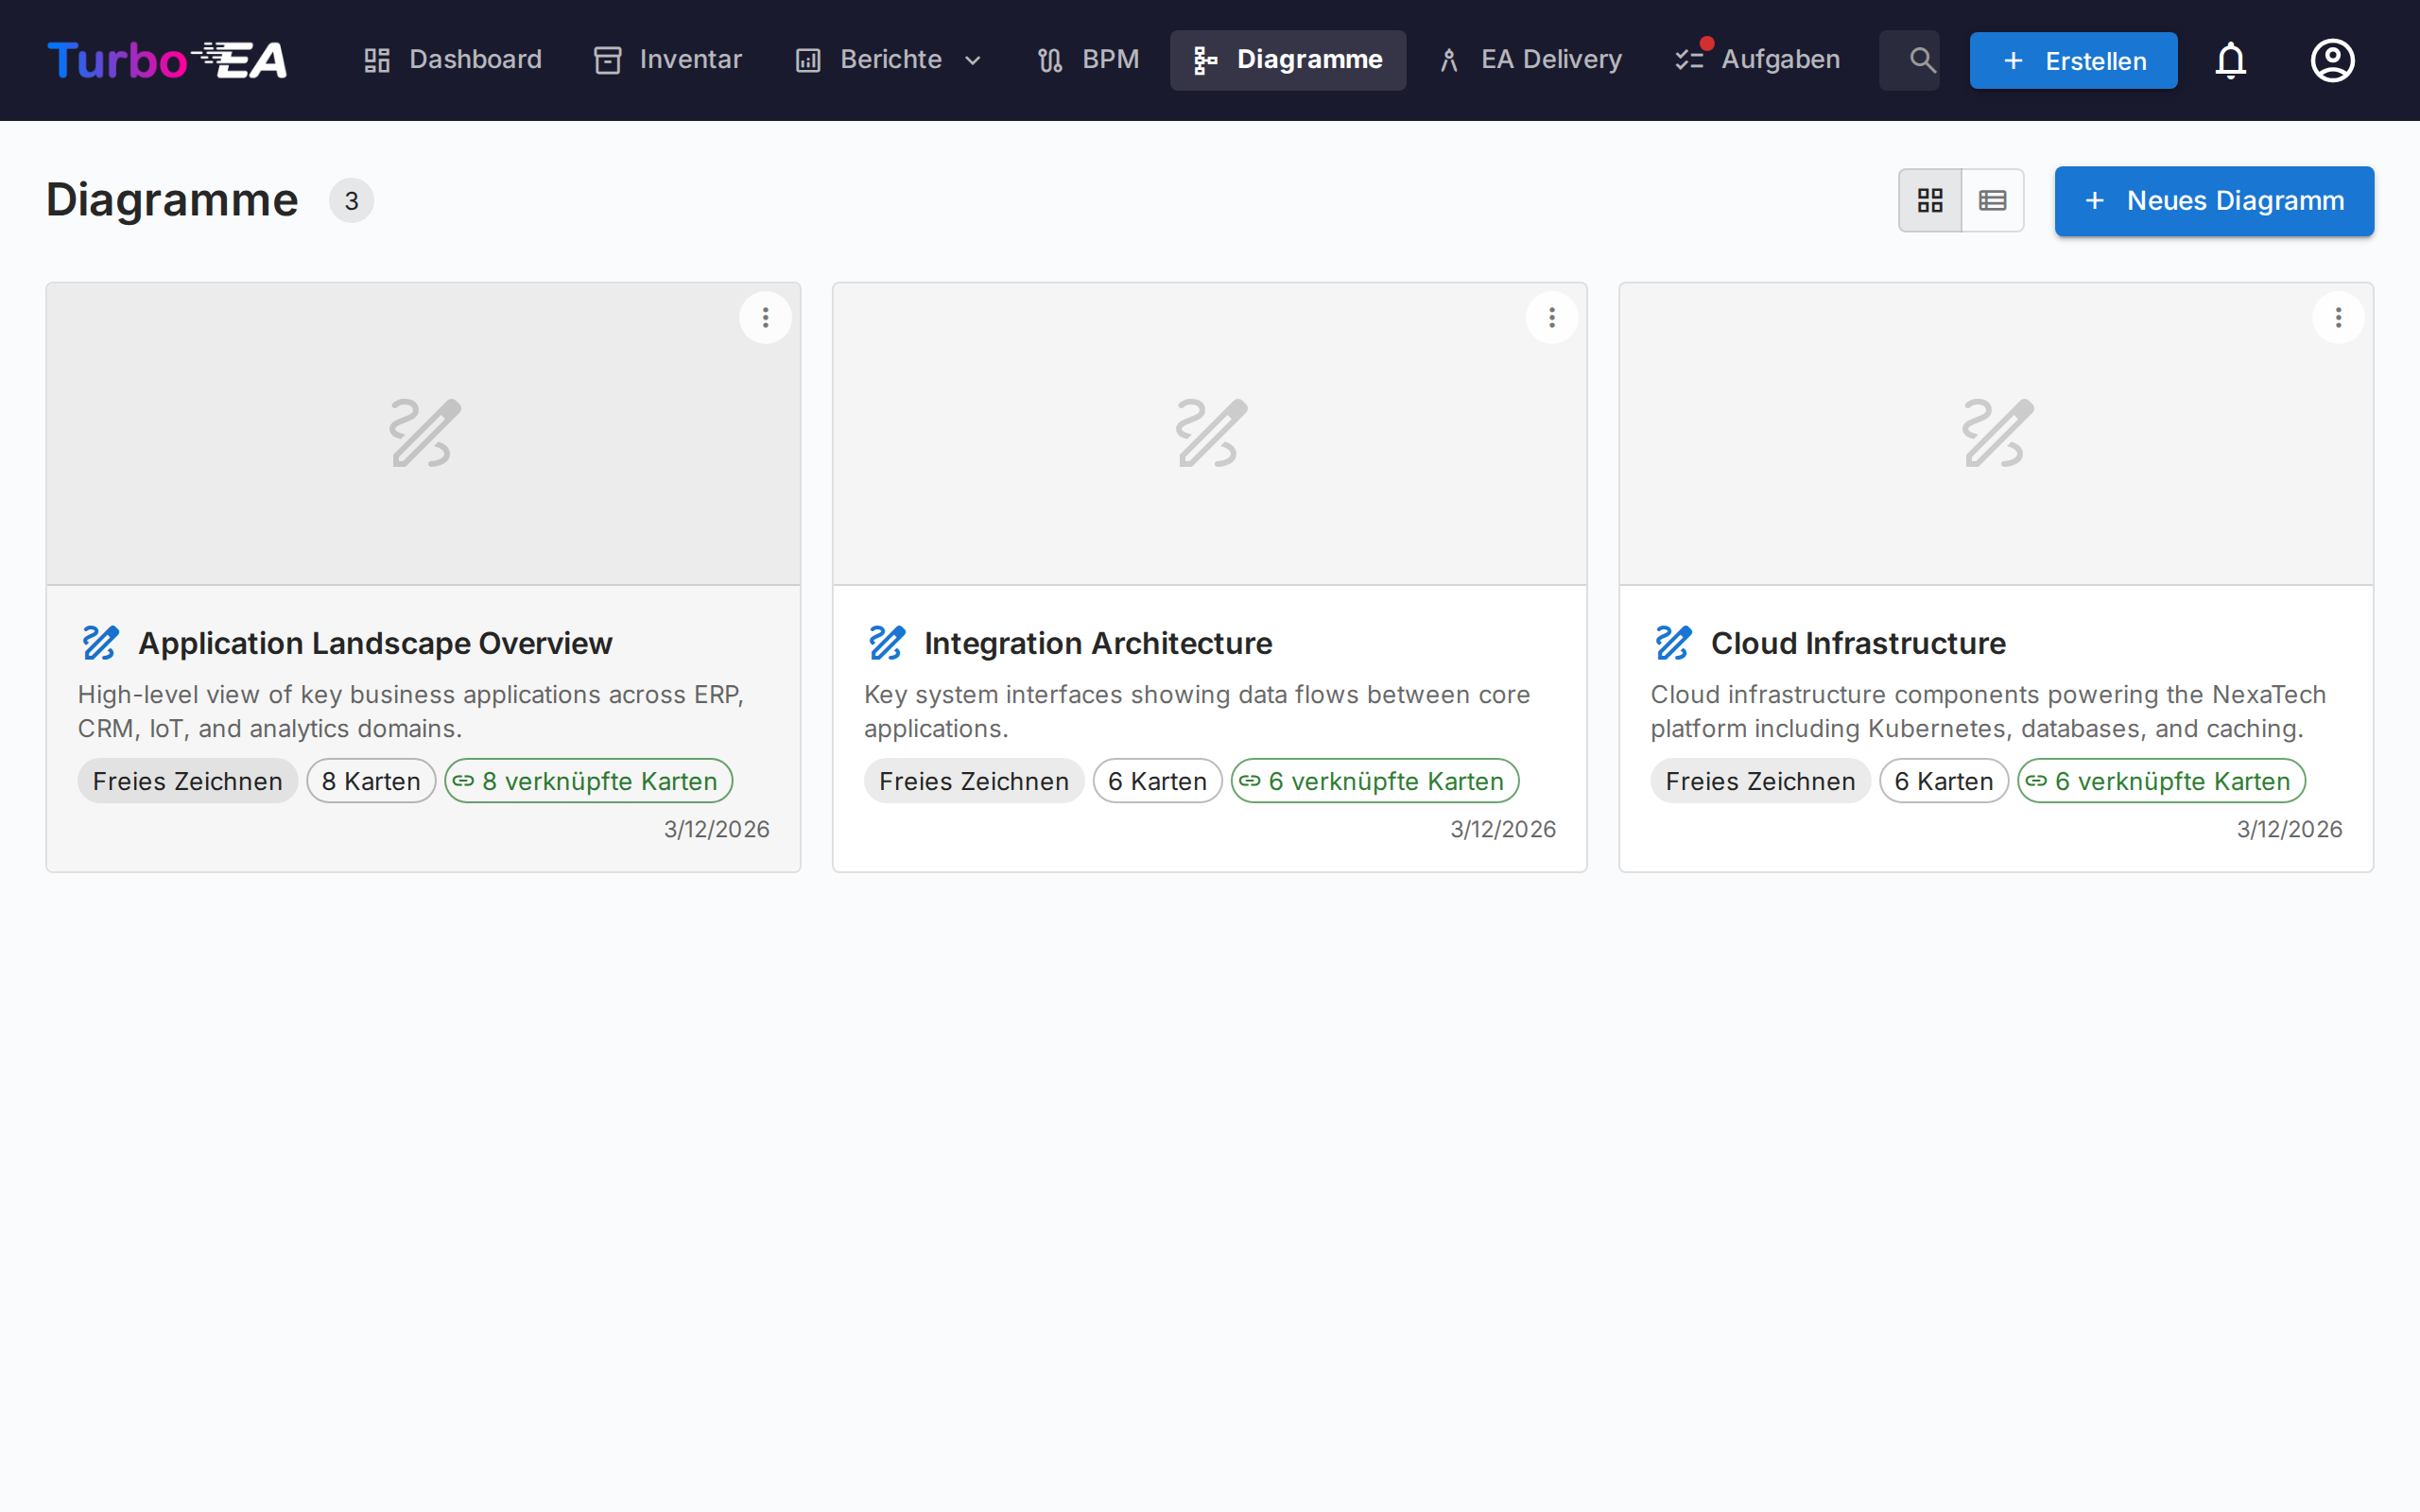
Task: Expand the Berichte dropdown menu
Action: [889, 60]
